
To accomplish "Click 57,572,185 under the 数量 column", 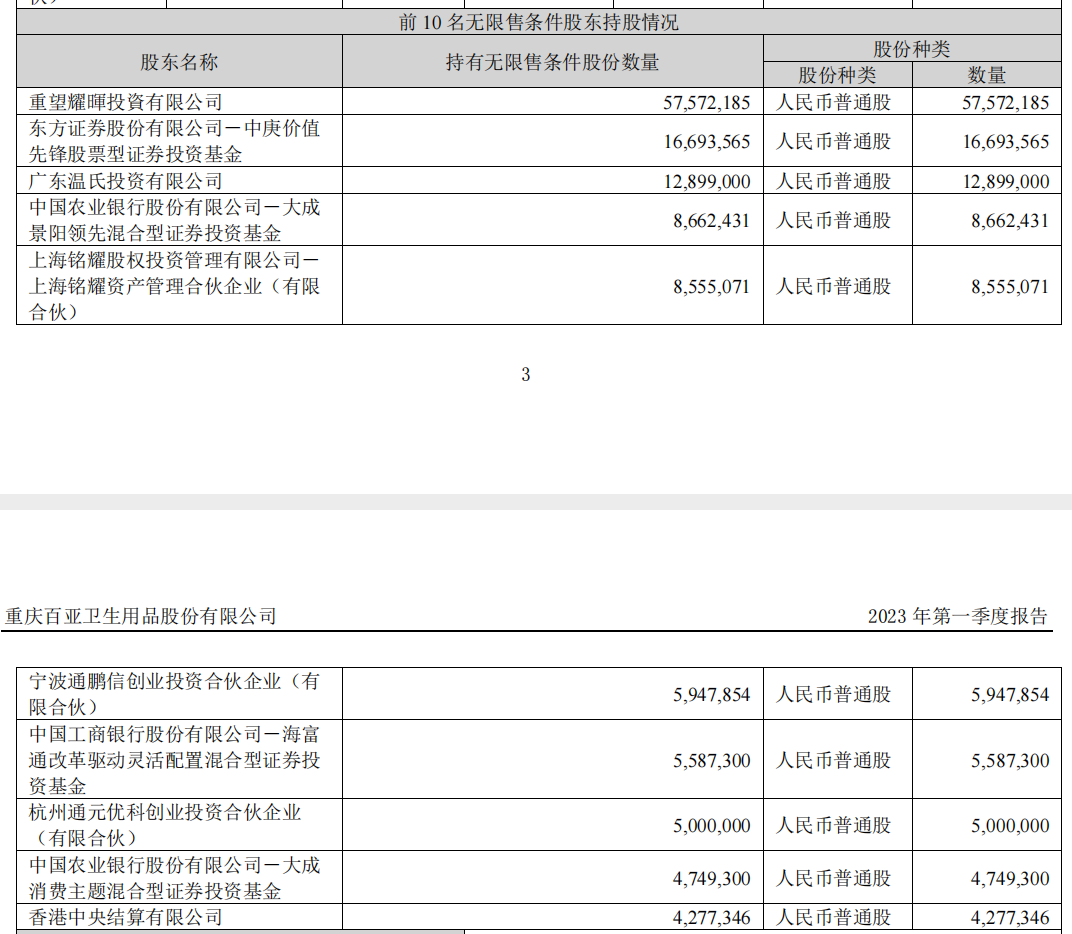I will (1005, 103).
